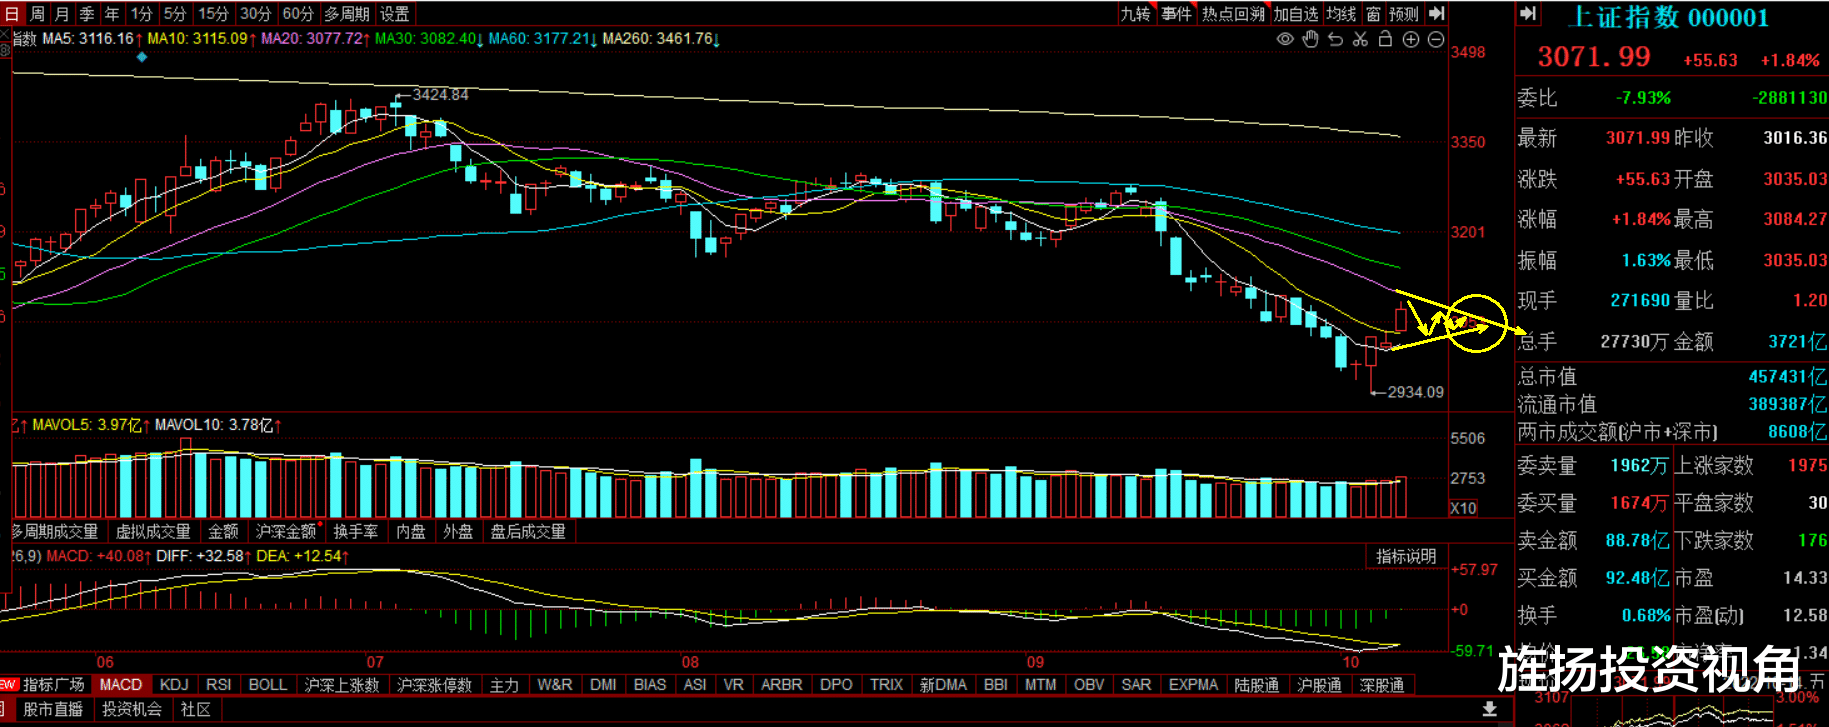Select the hand pan tool icon
The image size is (1829, 727).
pos(1310,39)
